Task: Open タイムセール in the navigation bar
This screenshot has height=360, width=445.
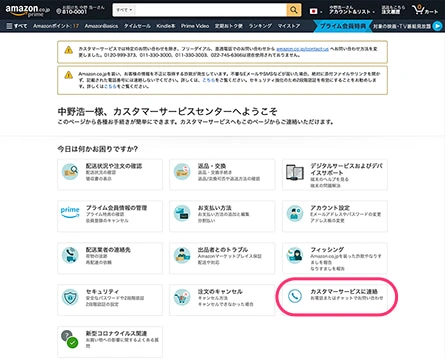Action: [x=137, y=26]
